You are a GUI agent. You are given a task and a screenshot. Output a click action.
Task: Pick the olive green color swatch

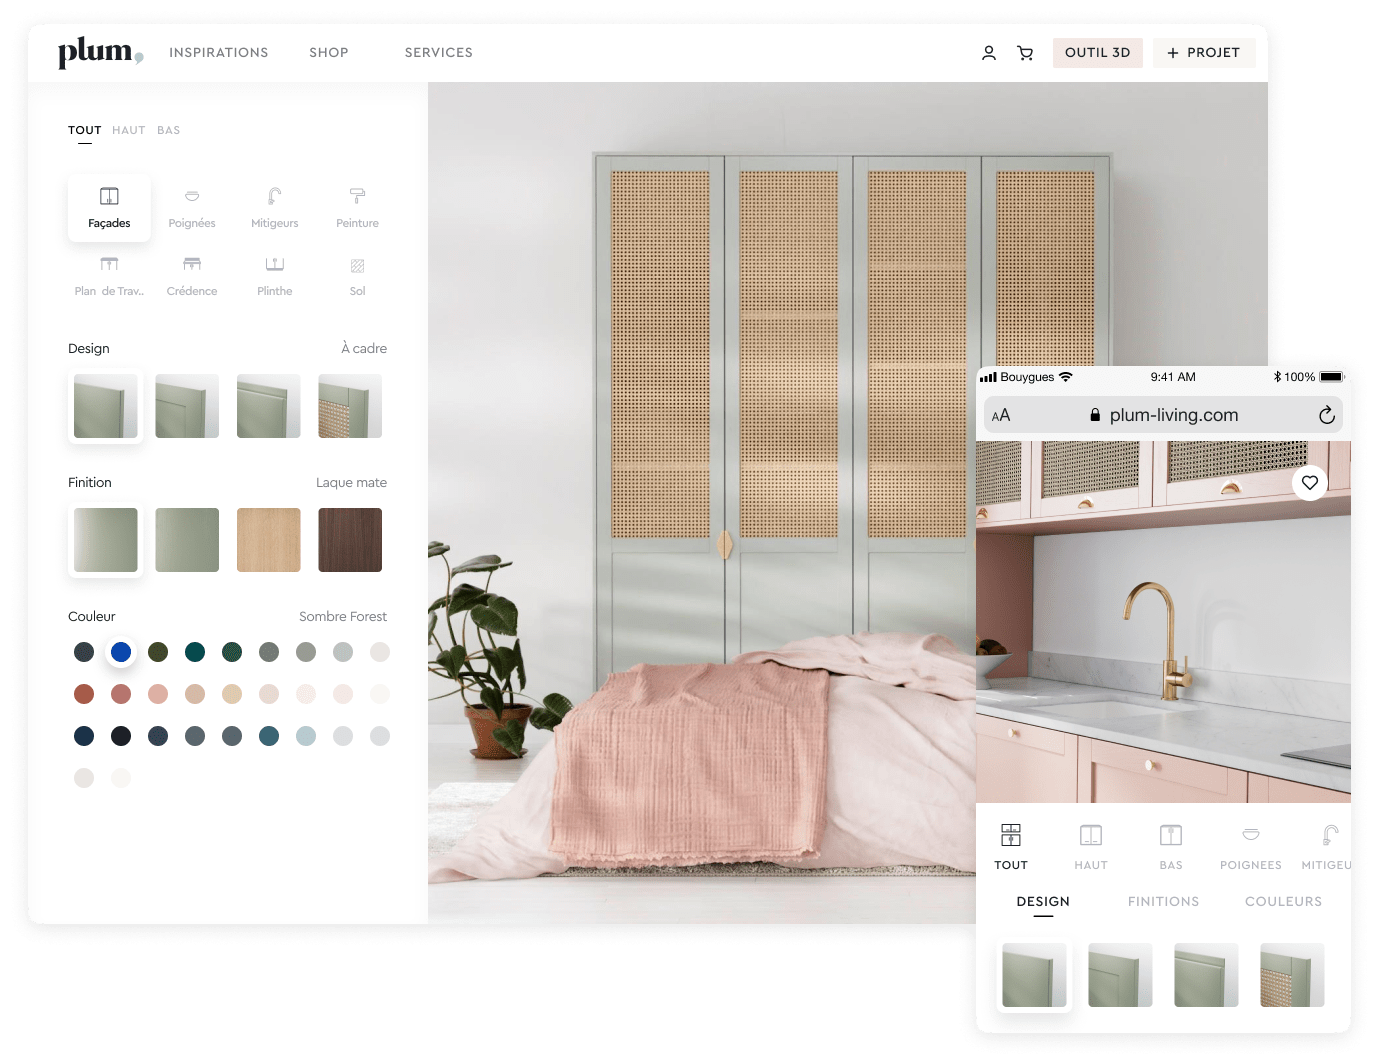click(158, 652)
